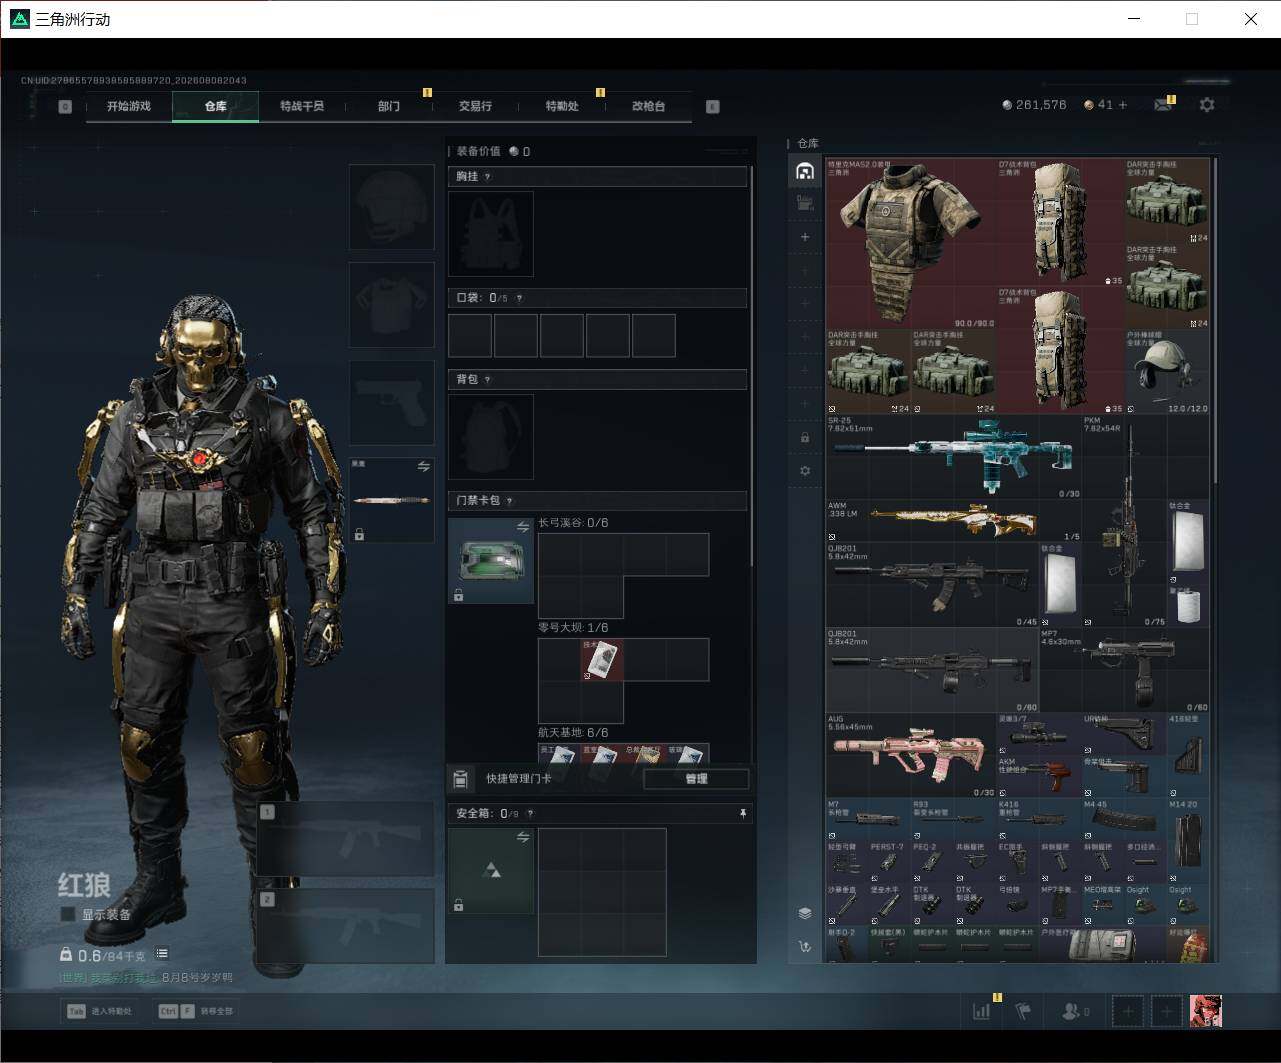Click the 门禁卡包 help question mark
Screen dimensions: 1281x1063
tap(510, 501)
